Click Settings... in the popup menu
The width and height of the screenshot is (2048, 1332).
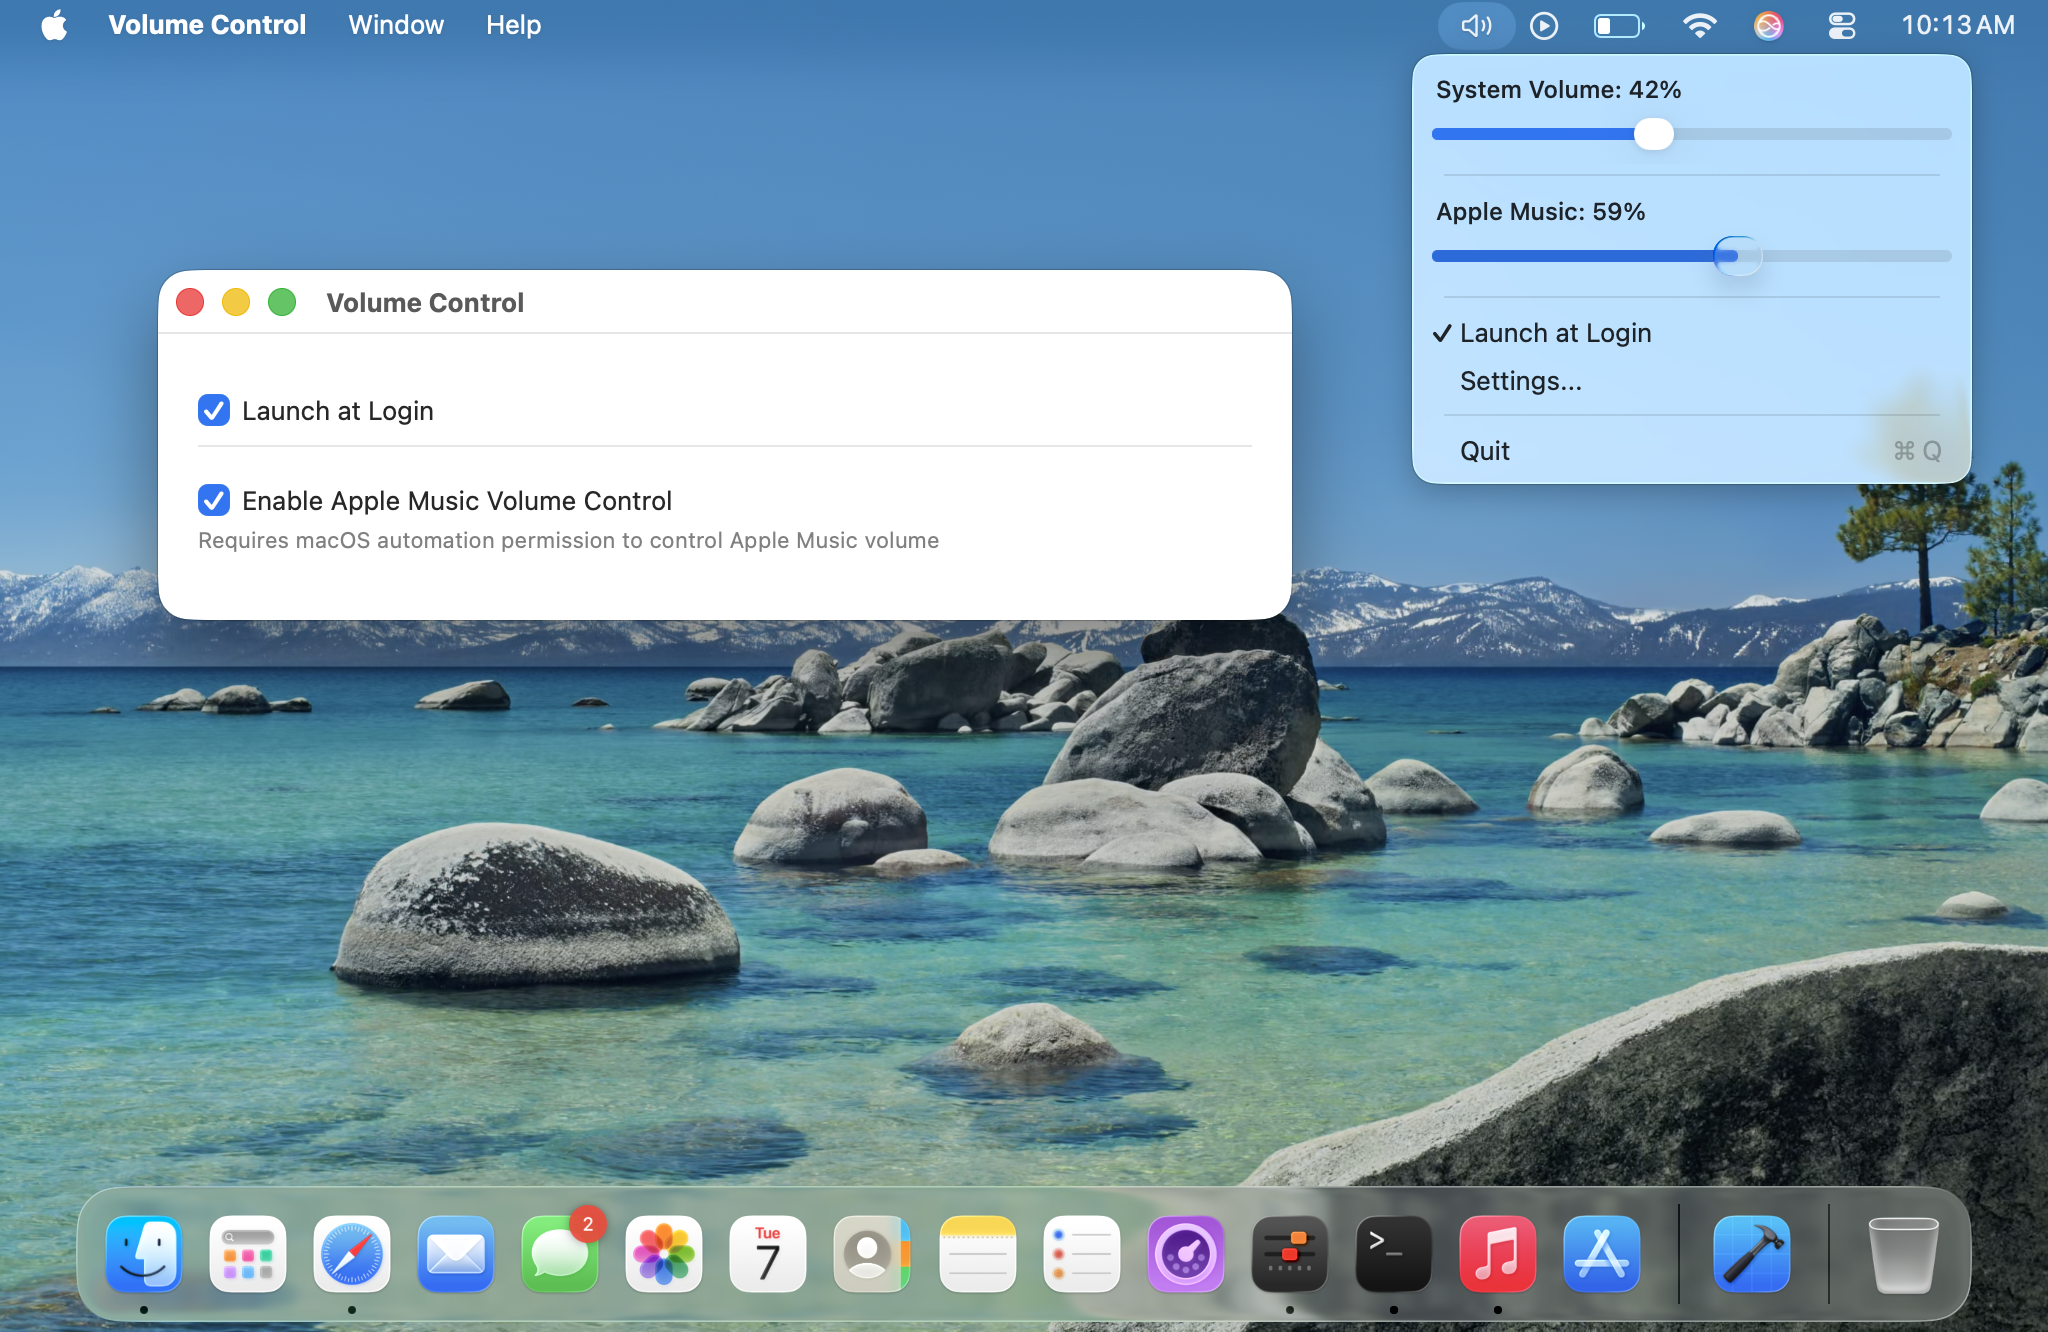click(1520, 380)
